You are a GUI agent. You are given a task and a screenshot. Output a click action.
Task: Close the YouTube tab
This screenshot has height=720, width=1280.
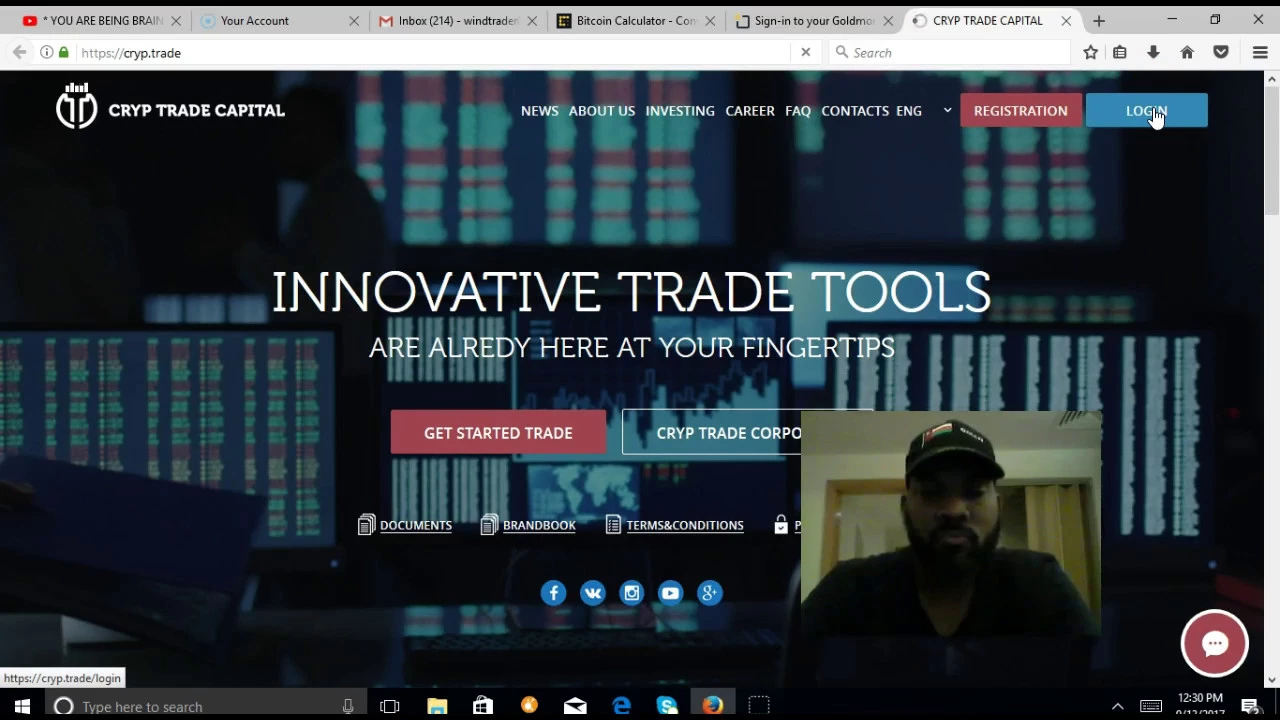point(176,20)
